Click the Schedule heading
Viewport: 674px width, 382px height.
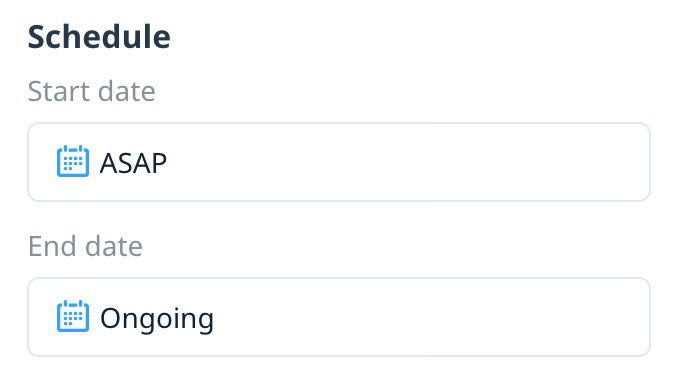(x=99, y=37)
